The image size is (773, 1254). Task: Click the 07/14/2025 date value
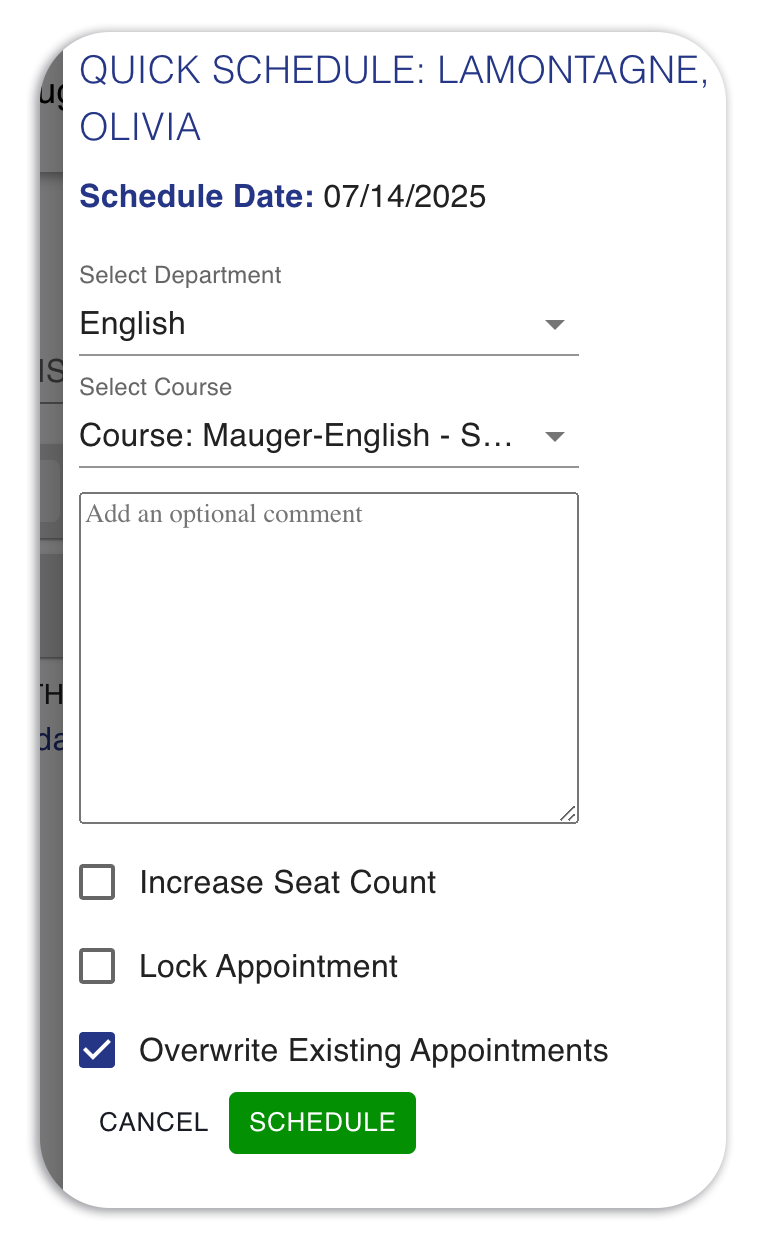point(405,197)
